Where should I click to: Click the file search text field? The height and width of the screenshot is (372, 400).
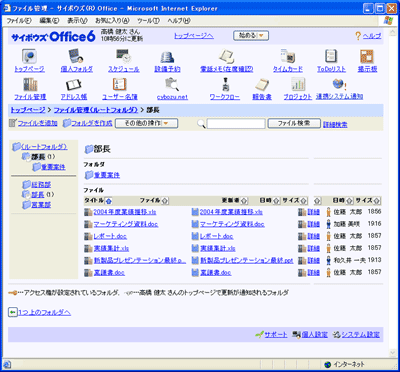236,124
